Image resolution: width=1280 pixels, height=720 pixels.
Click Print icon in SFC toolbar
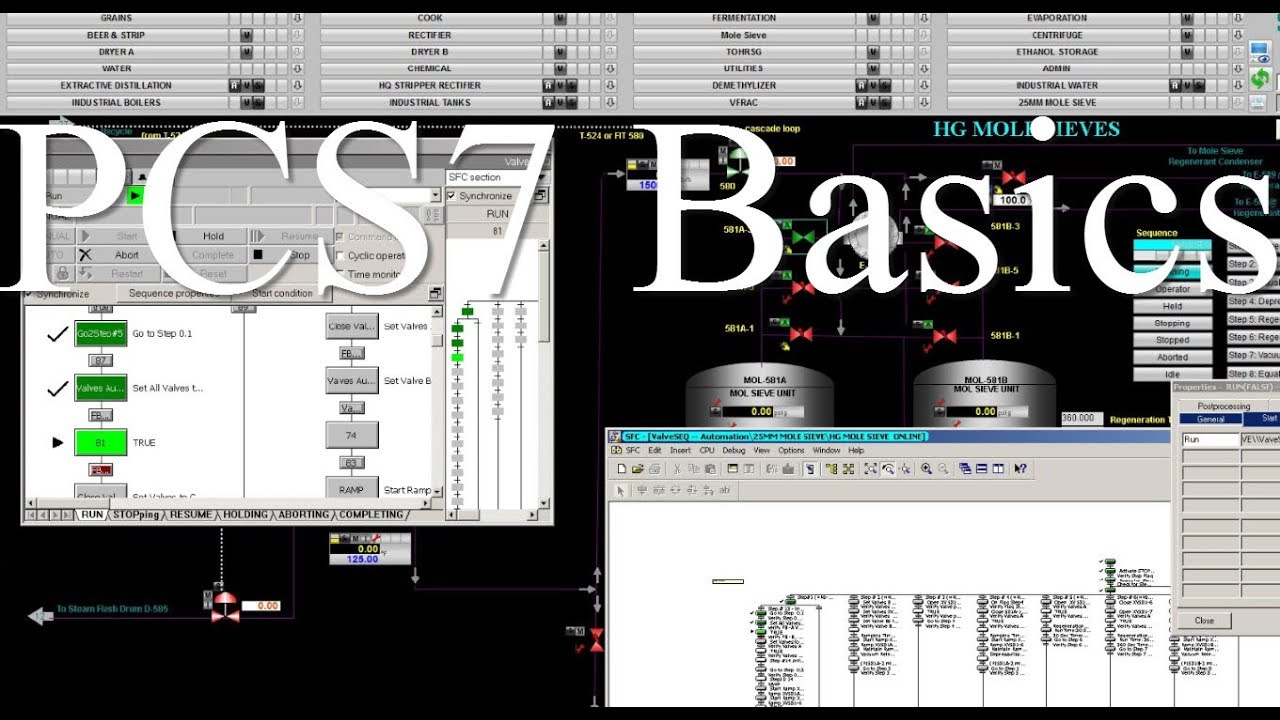(x=654, y=468)
